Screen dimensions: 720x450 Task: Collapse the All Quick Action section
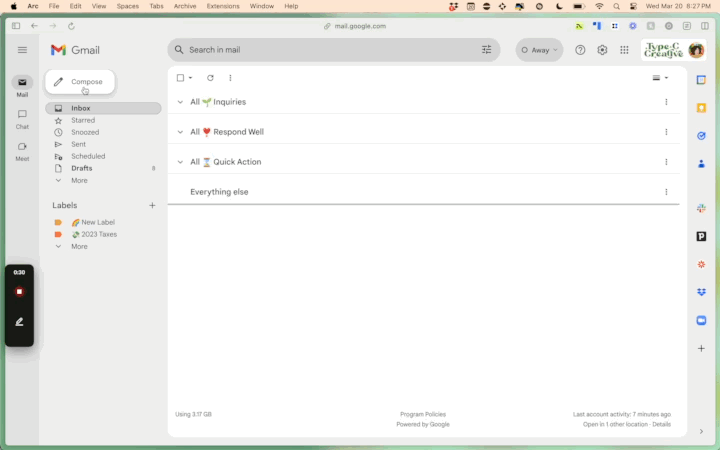point(180,162)
